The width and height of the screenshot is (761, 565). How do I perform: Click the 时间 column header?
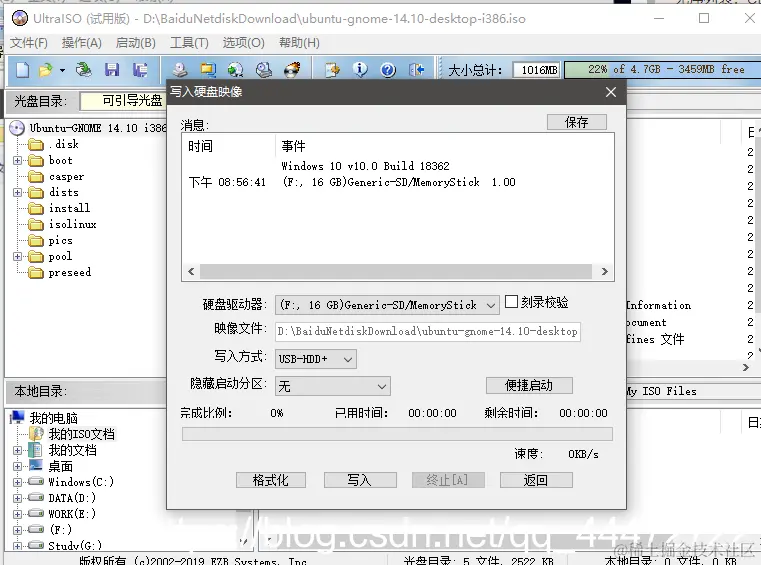point(200,146)
